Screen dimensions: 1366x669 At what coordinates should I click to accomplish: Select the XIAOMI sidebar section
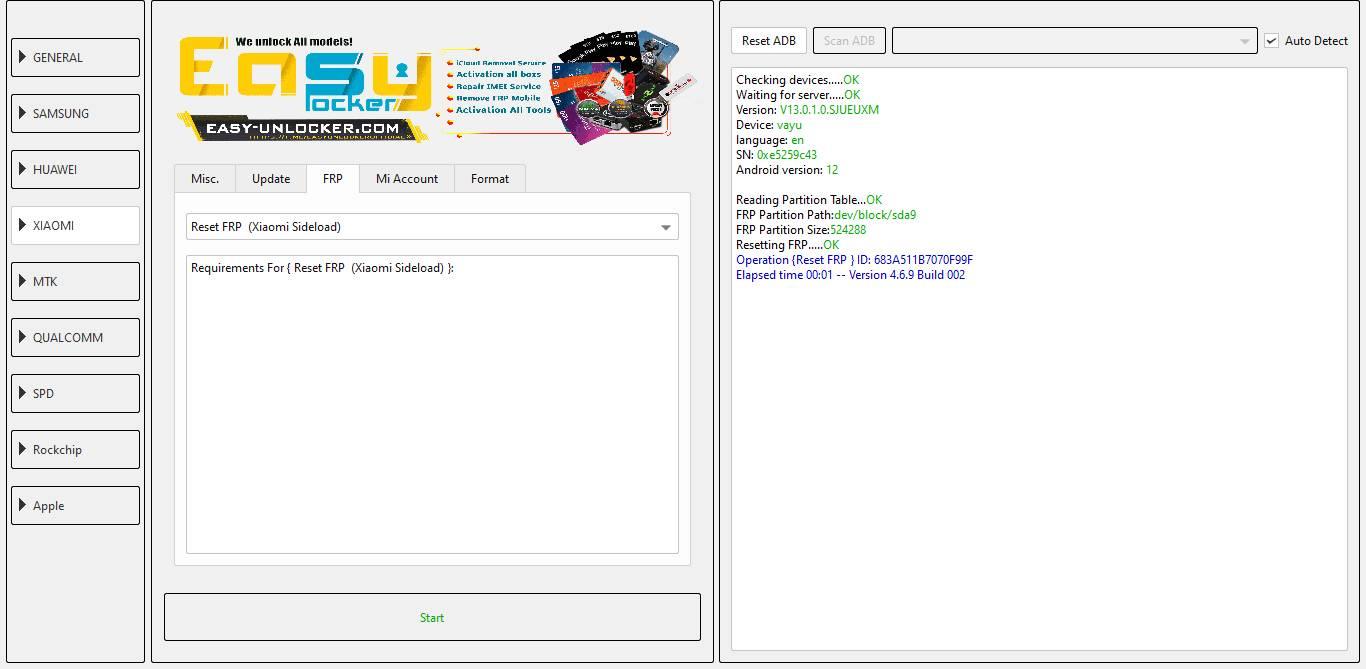point(75,225)
